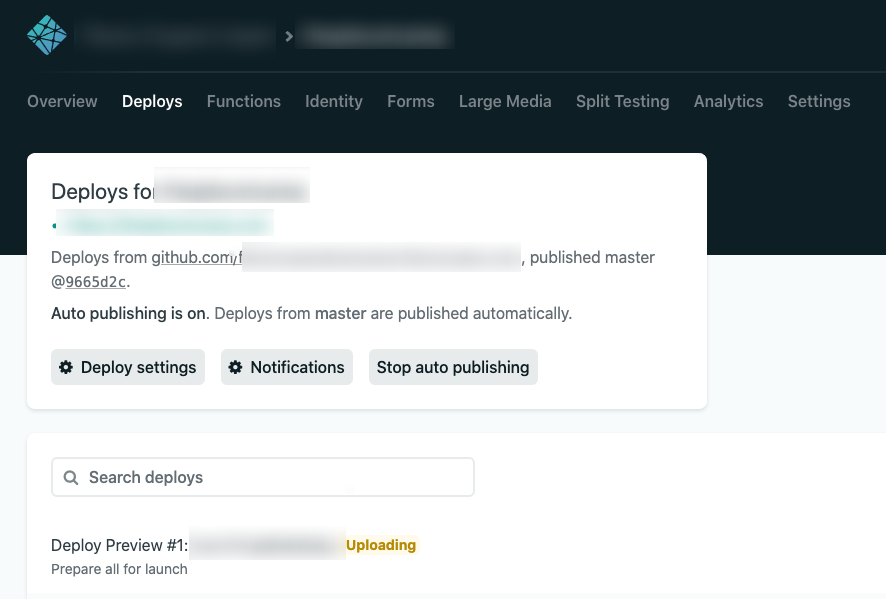The width and height of the screenshot is (886, 599).
Task: Click the gear icon on Notifications
Action: pyautogui.click(x=236, y=367)
